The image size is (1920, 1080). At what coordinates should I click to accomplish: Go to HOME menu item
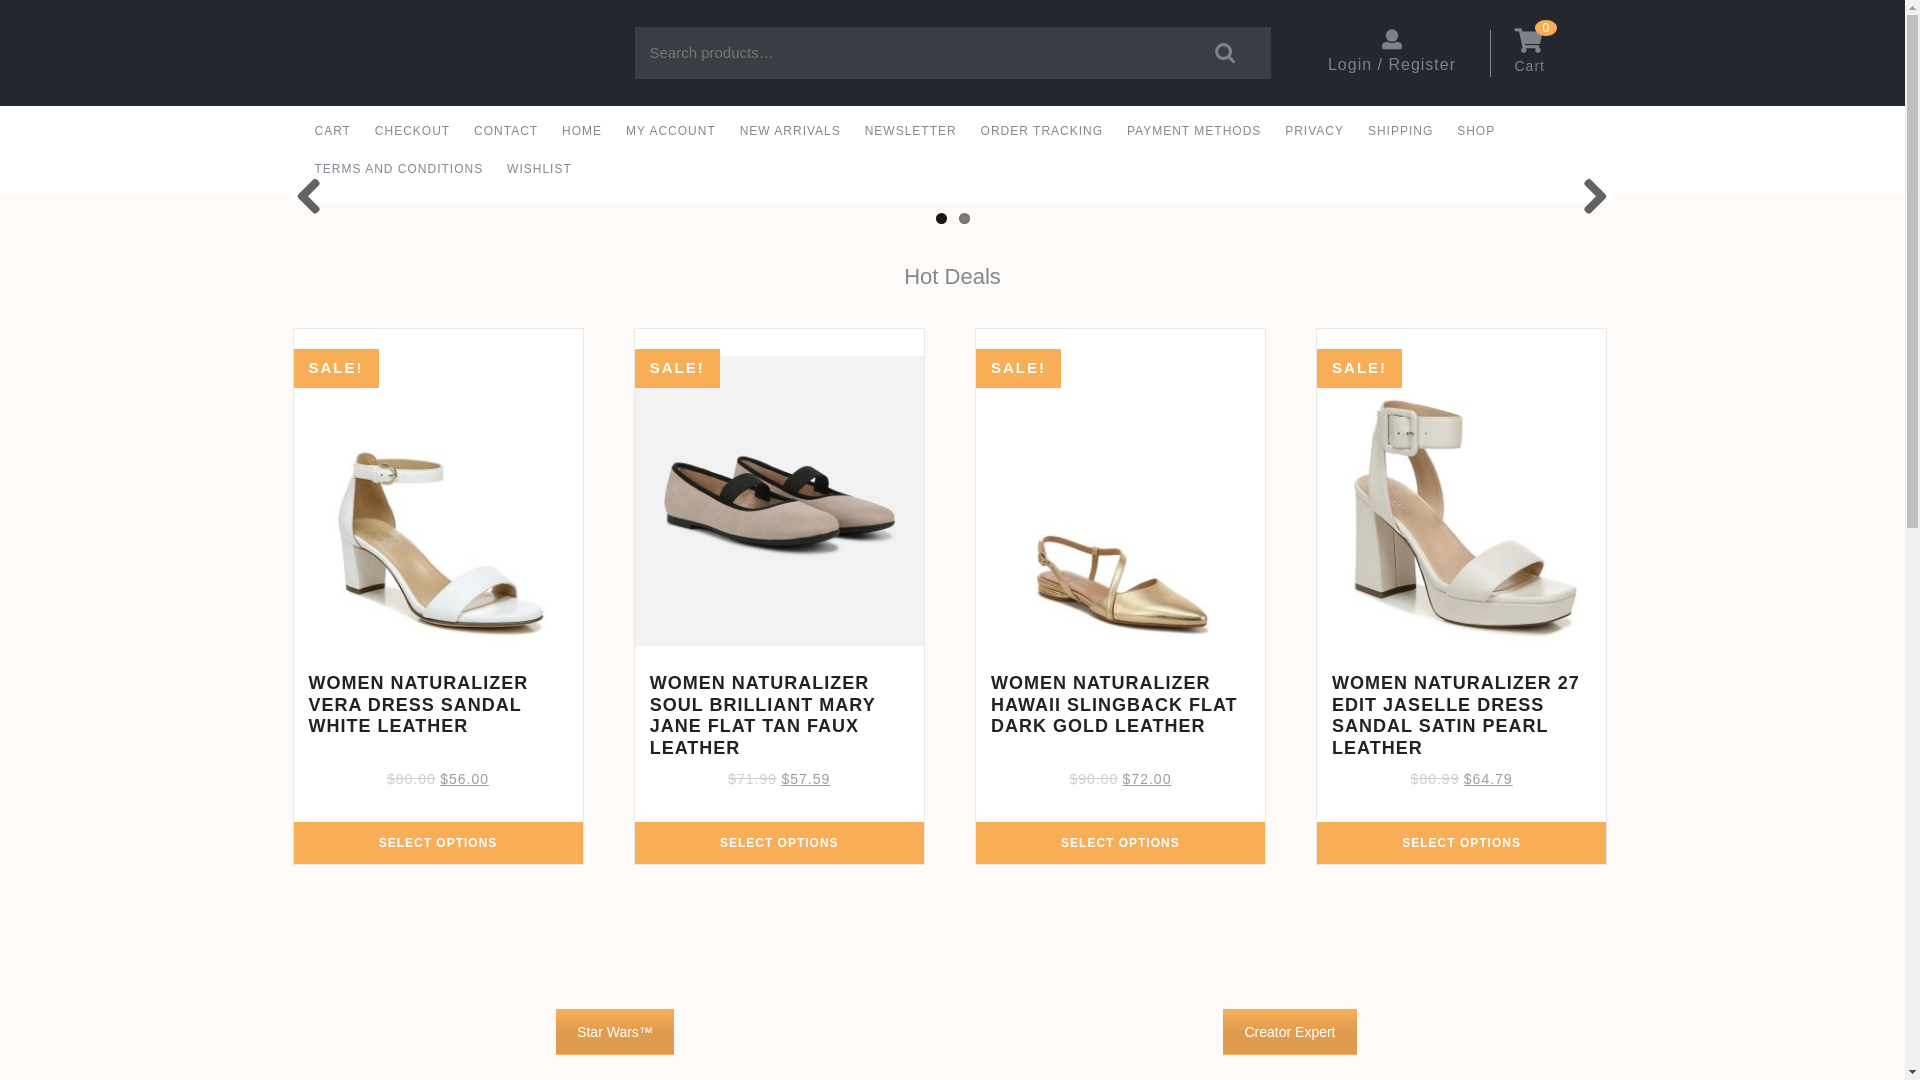tap(582, 131)
